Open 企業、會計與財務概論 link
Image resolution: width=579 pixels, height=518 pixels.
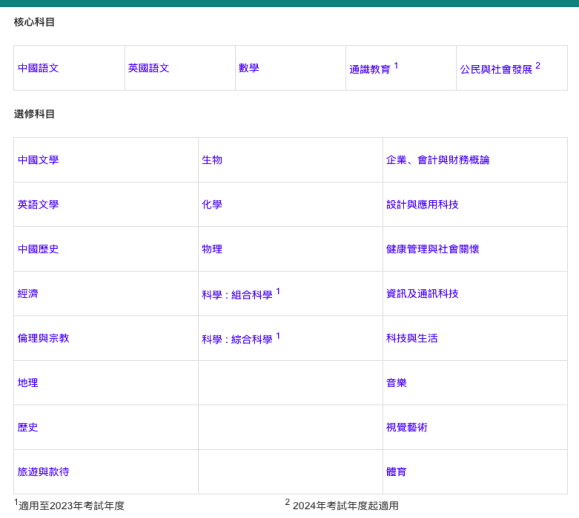point(438,160)
